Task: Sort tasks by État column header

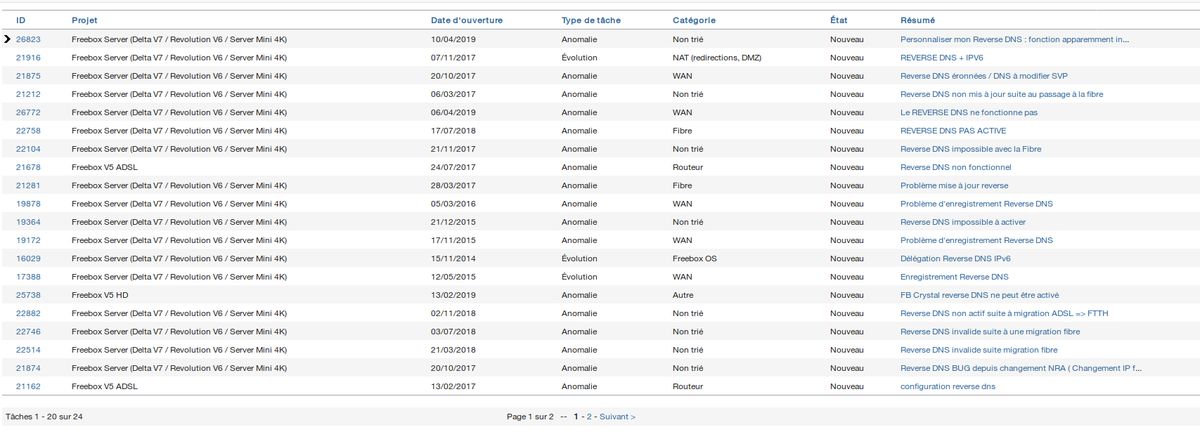Action: 839,20
